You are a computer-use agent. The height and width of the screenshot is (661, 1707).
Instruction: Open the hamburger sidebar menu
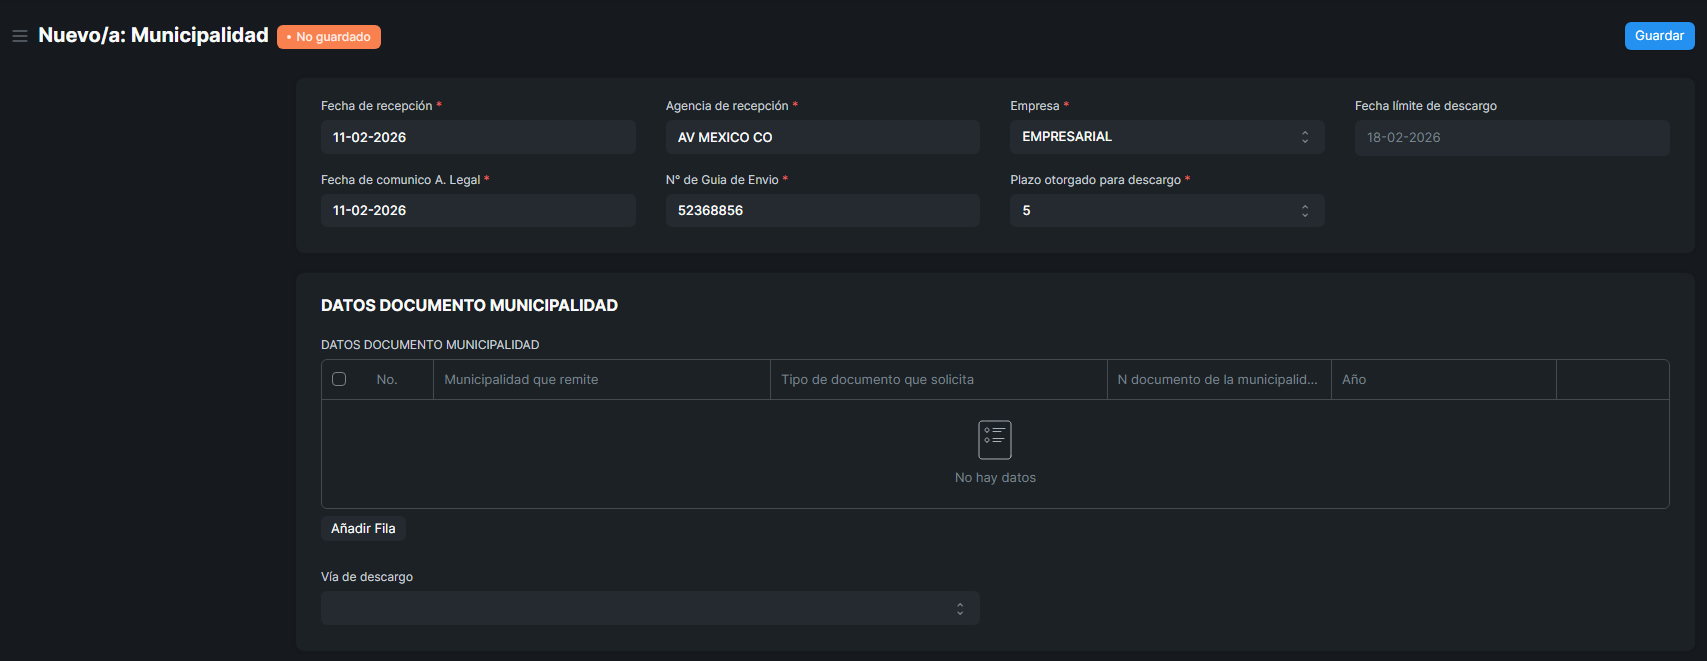pos(19,36)
